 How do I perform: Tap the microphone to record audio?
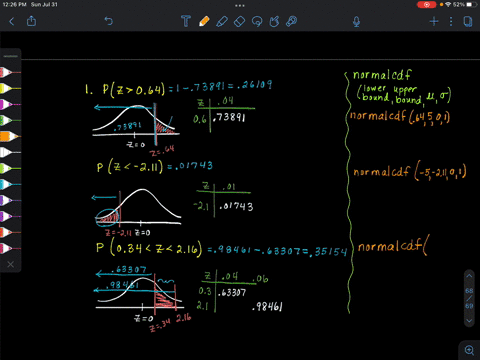[356, 22]
